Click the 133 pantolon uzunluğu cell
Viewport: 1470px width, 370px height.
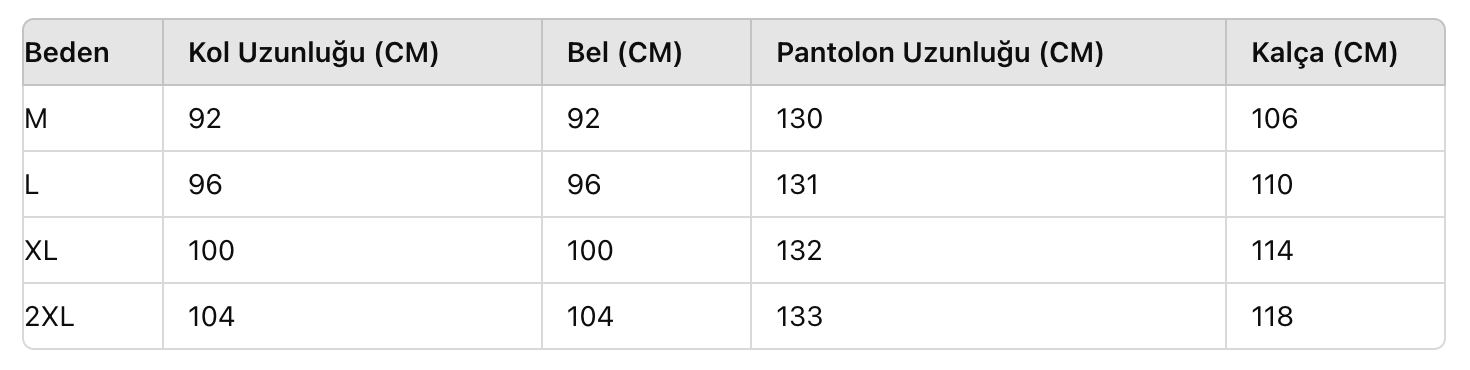799,316
